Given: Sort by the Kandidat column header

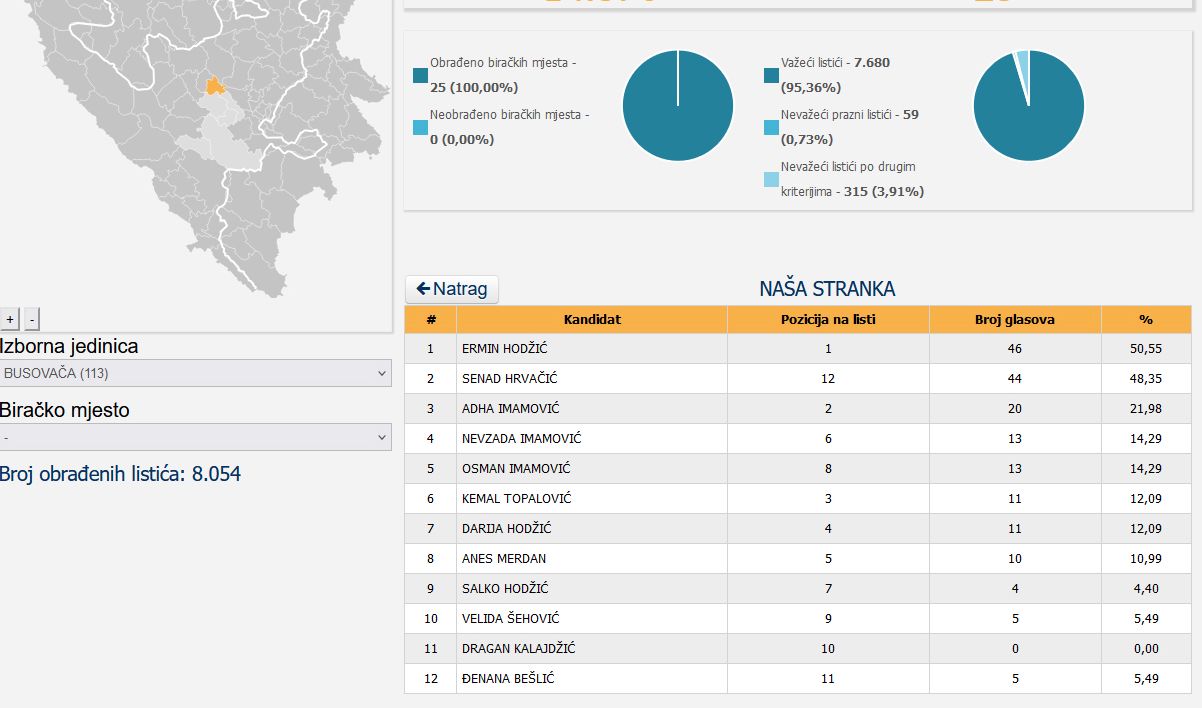Looking at the screenshot, I should [x=592, y=320].
